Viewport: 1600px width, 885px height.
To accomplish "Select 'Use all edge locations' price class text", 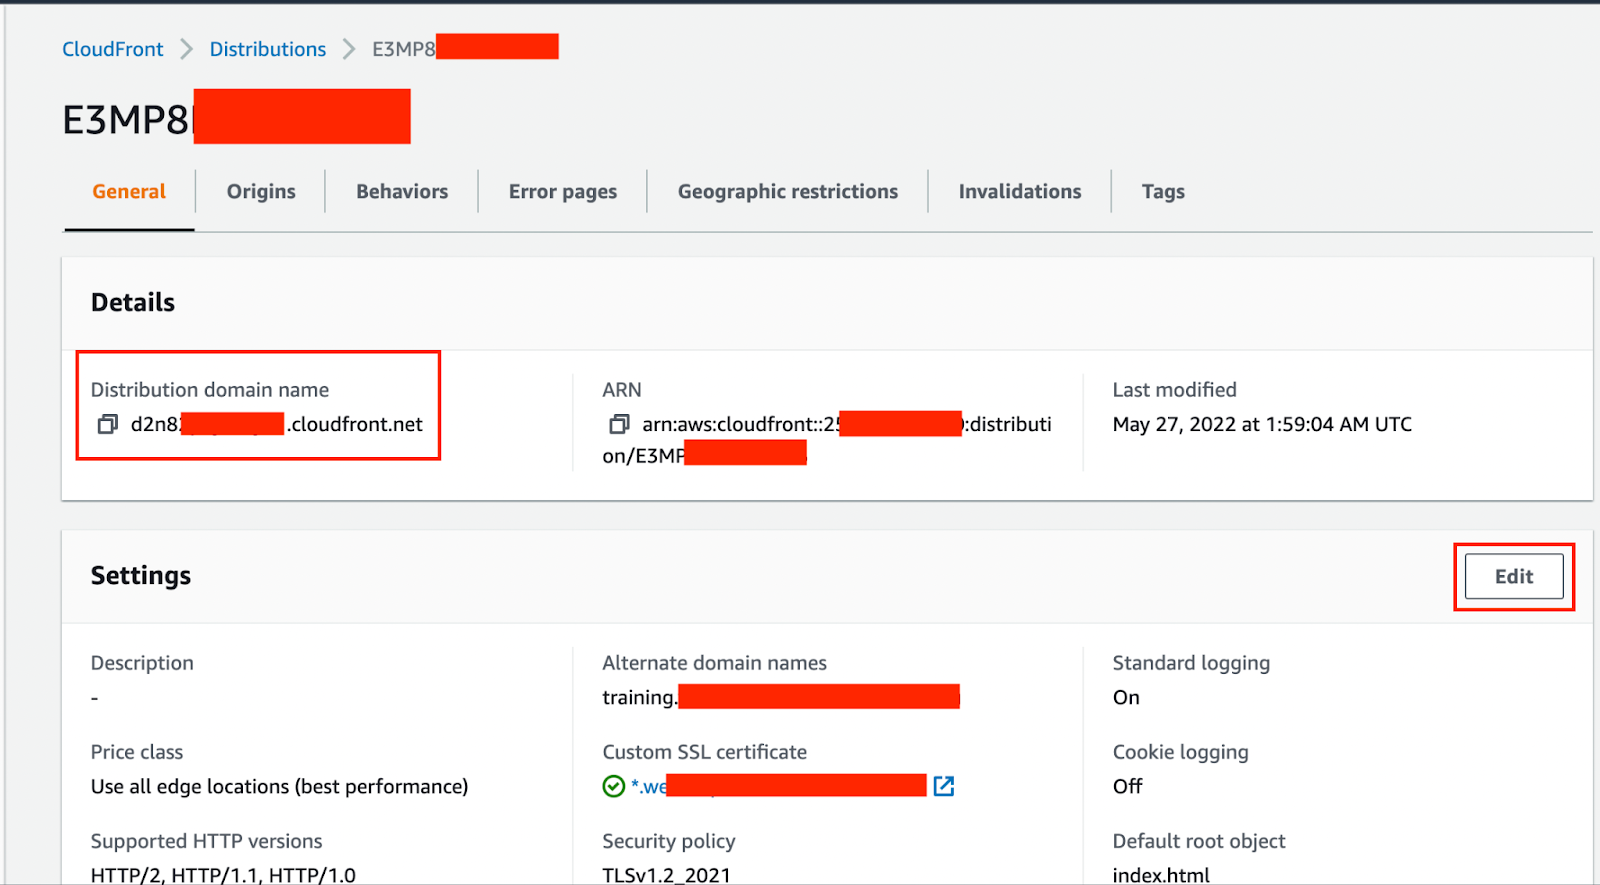I will (x=279, y=786).
